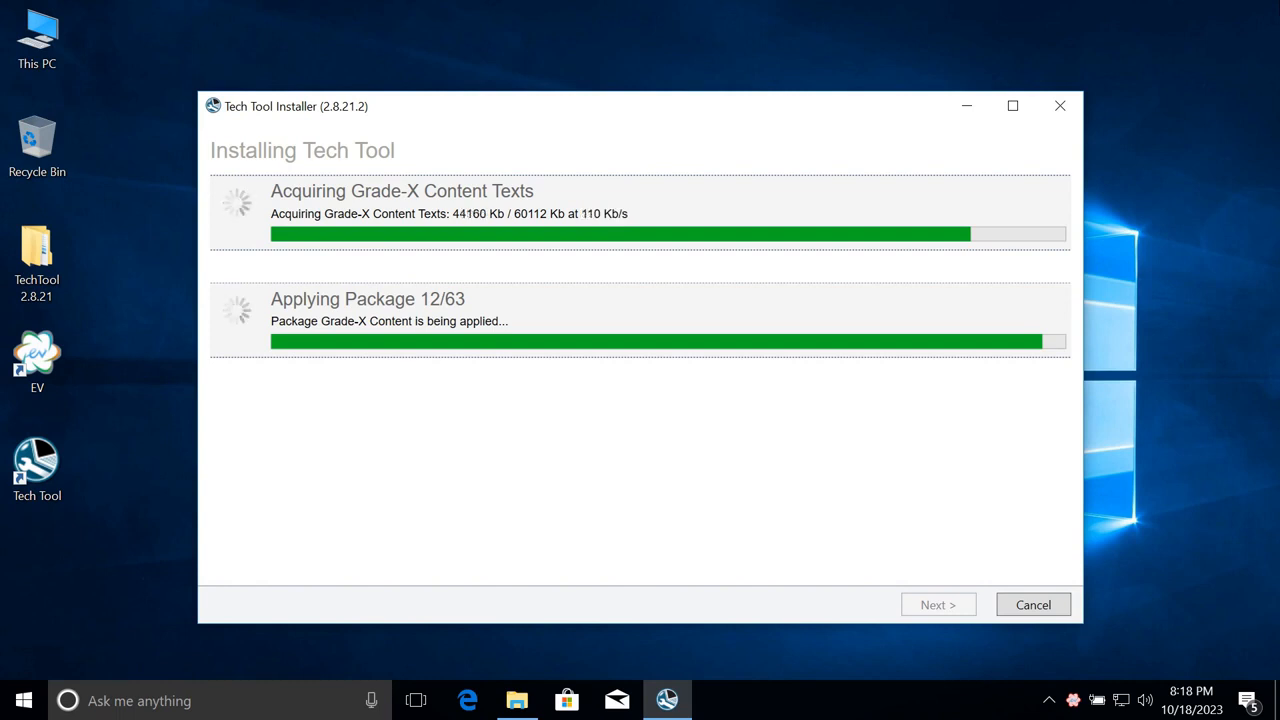Open Microsoft Edge from the taskbar
Viewport: 1280px width, 720px height.
[467, 700]
